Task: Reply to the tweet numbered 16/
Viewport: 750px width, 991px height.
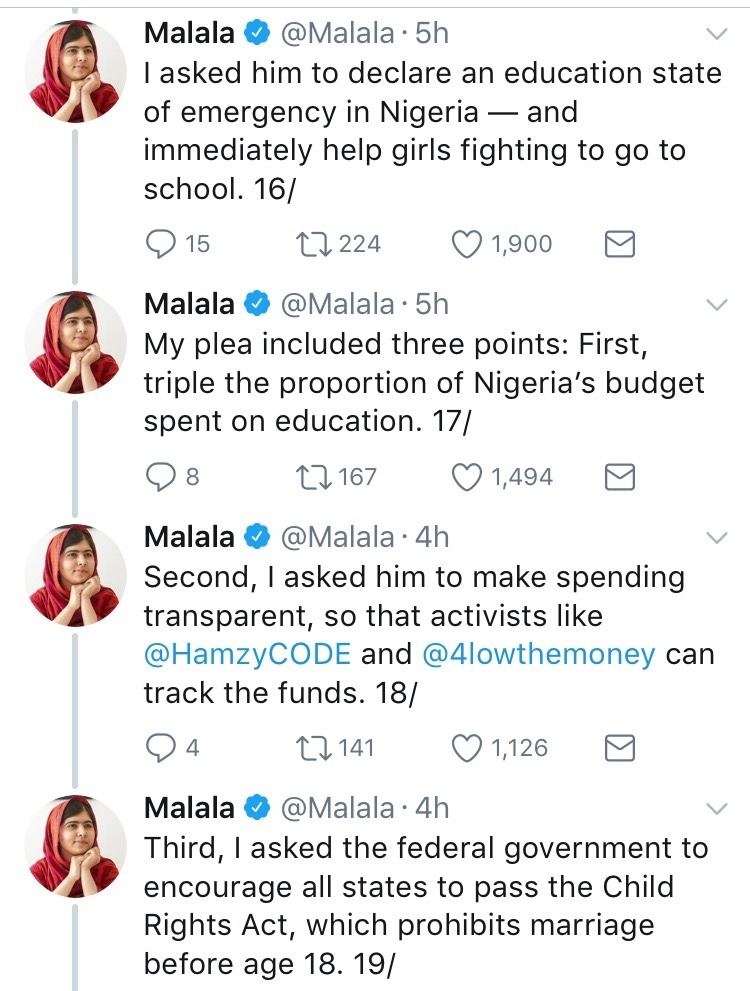Action: 160,243
